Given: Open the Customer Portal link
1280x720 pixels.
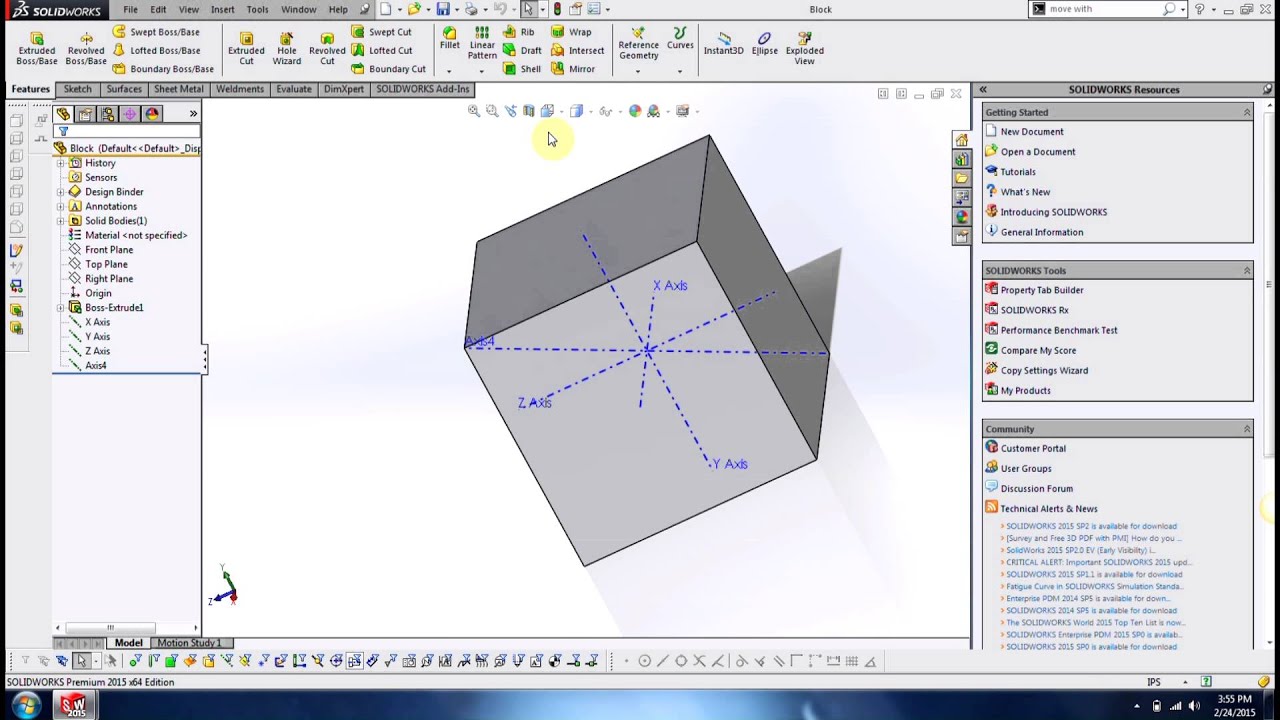Looking at the screenshot, I should (1033, 449).
